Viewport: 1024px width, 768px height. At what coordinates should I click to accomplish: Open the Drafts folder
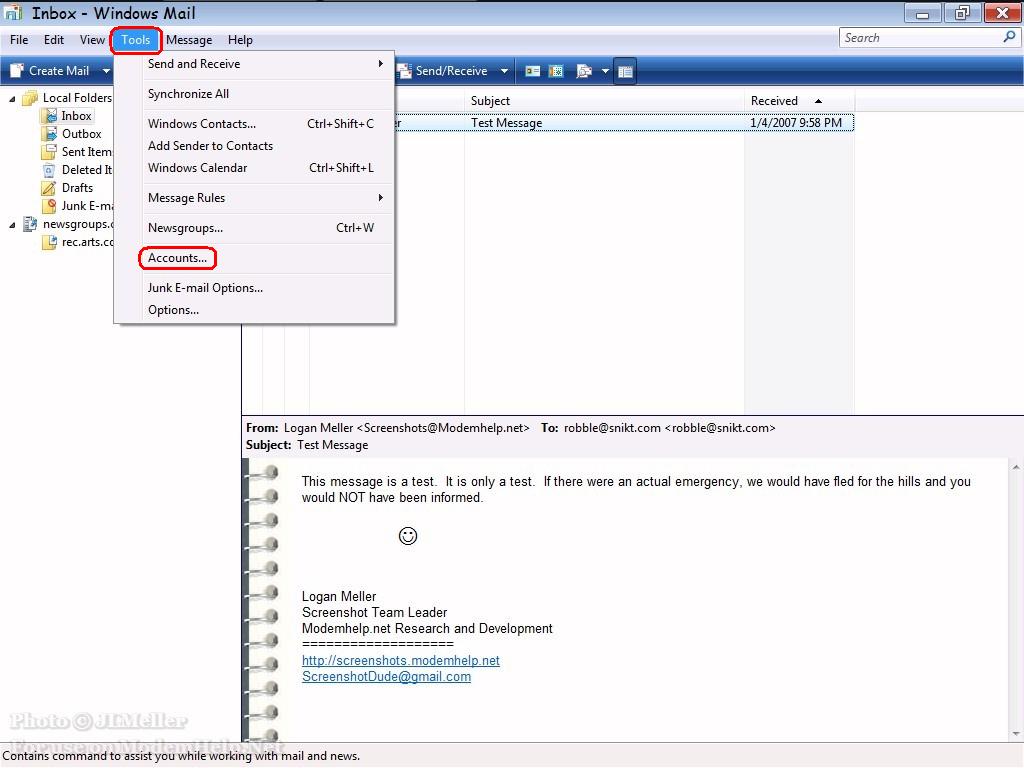[x=77, y=188]
